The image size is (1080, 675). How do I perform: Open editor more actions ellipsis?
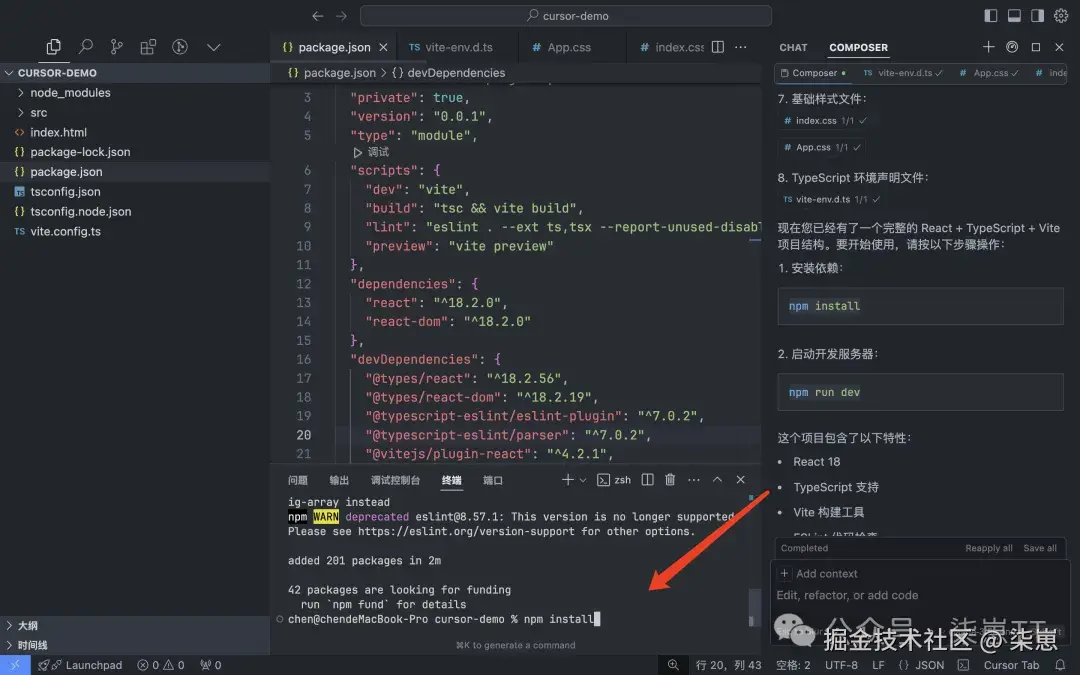[740, 47]
